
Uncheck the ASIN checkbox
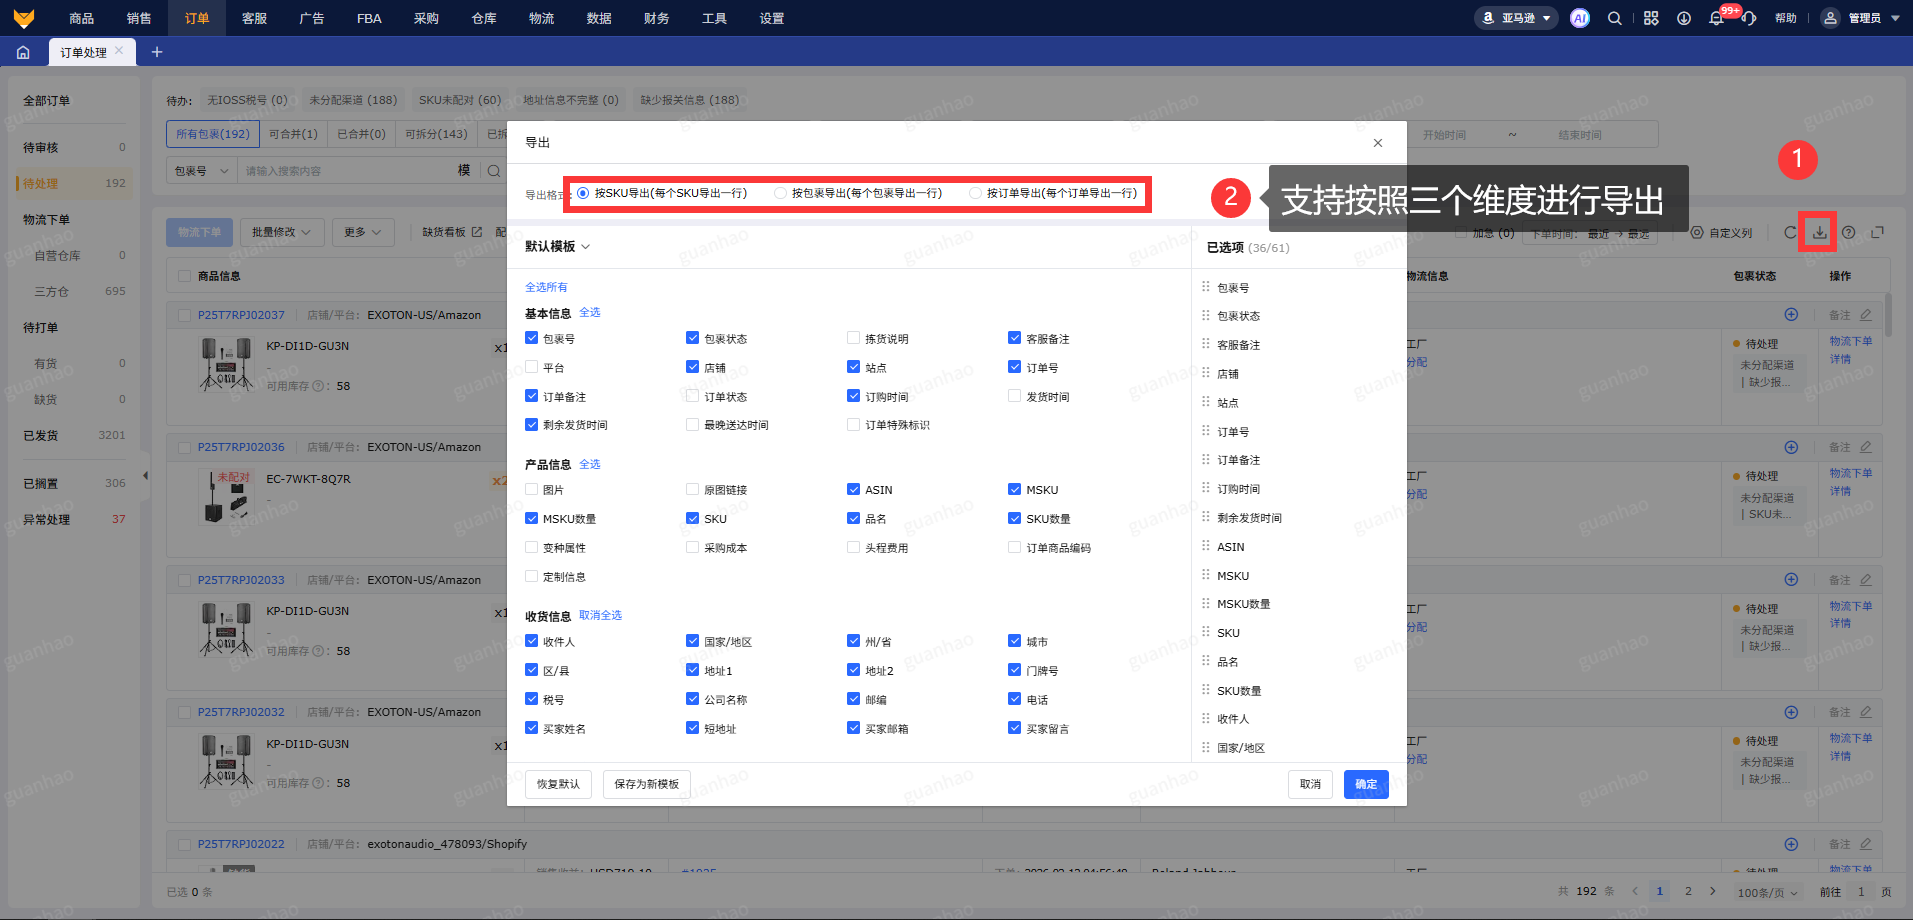tap(853, 489)
